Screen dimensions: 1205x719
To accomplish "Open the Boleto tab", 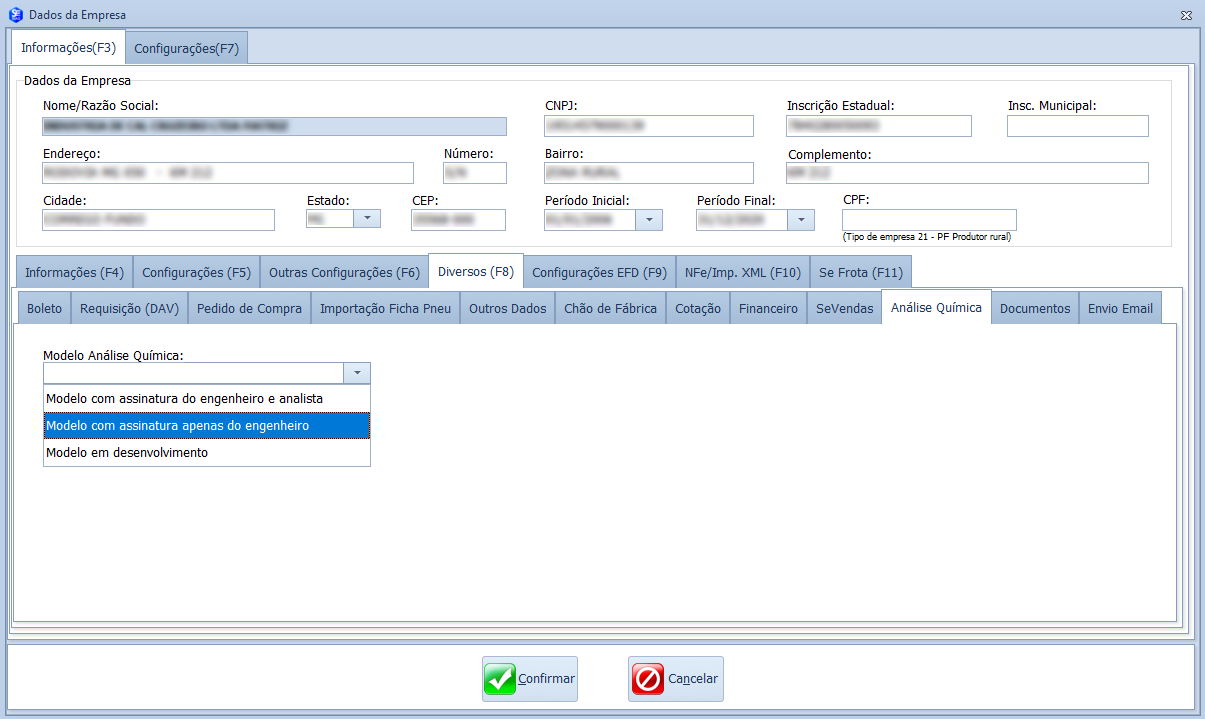I will pos(44,309).
